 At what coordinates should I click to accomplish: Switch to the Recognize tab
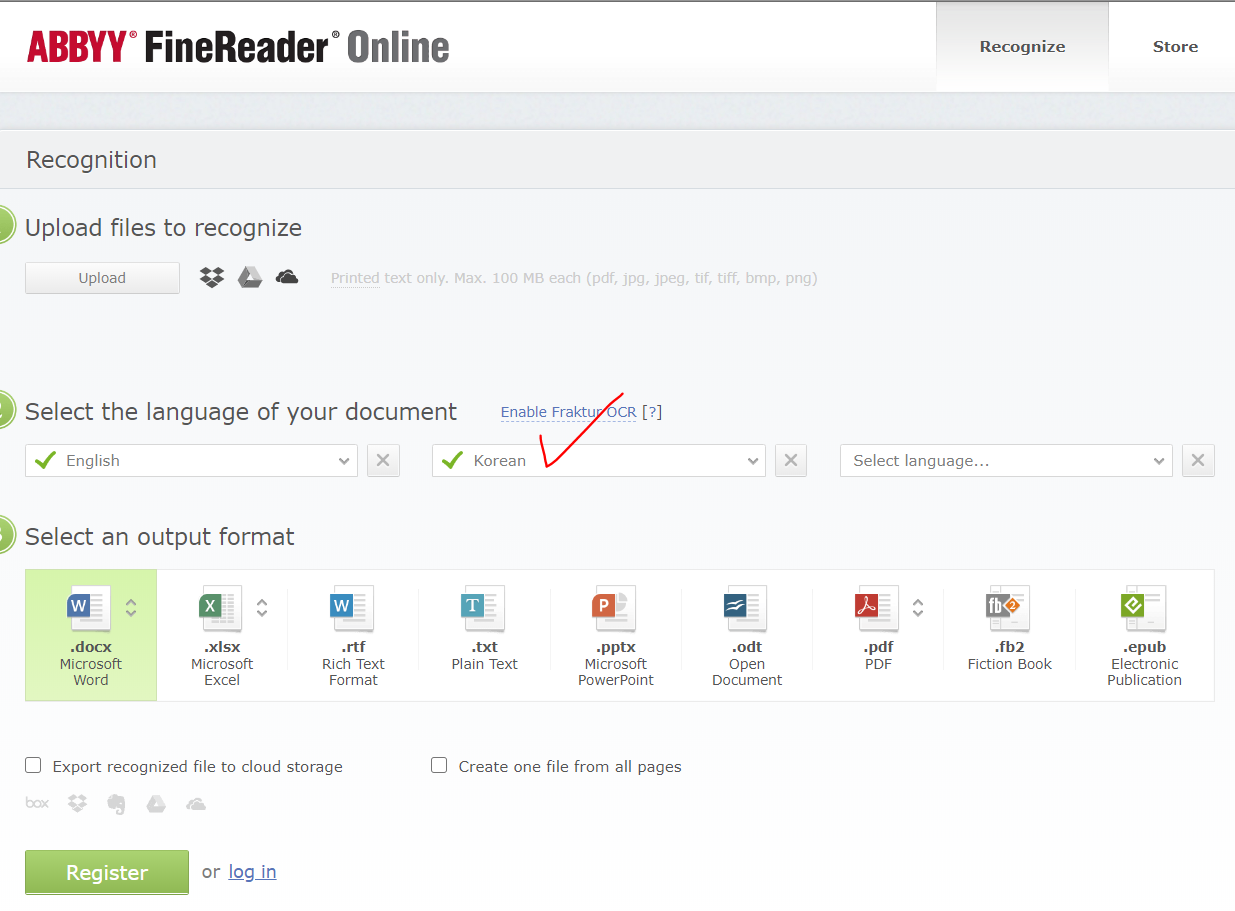tap(1022, 46)
